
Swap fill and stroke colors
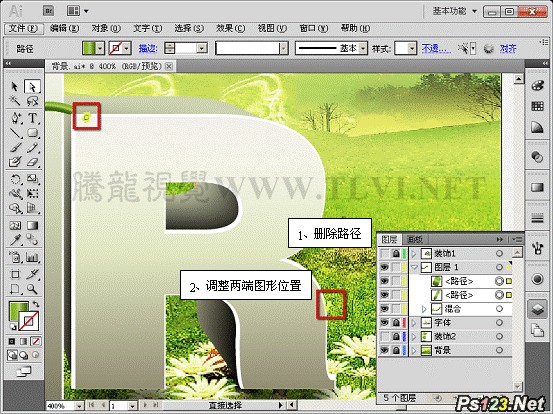pyautogui.click(x=36, y=303)
